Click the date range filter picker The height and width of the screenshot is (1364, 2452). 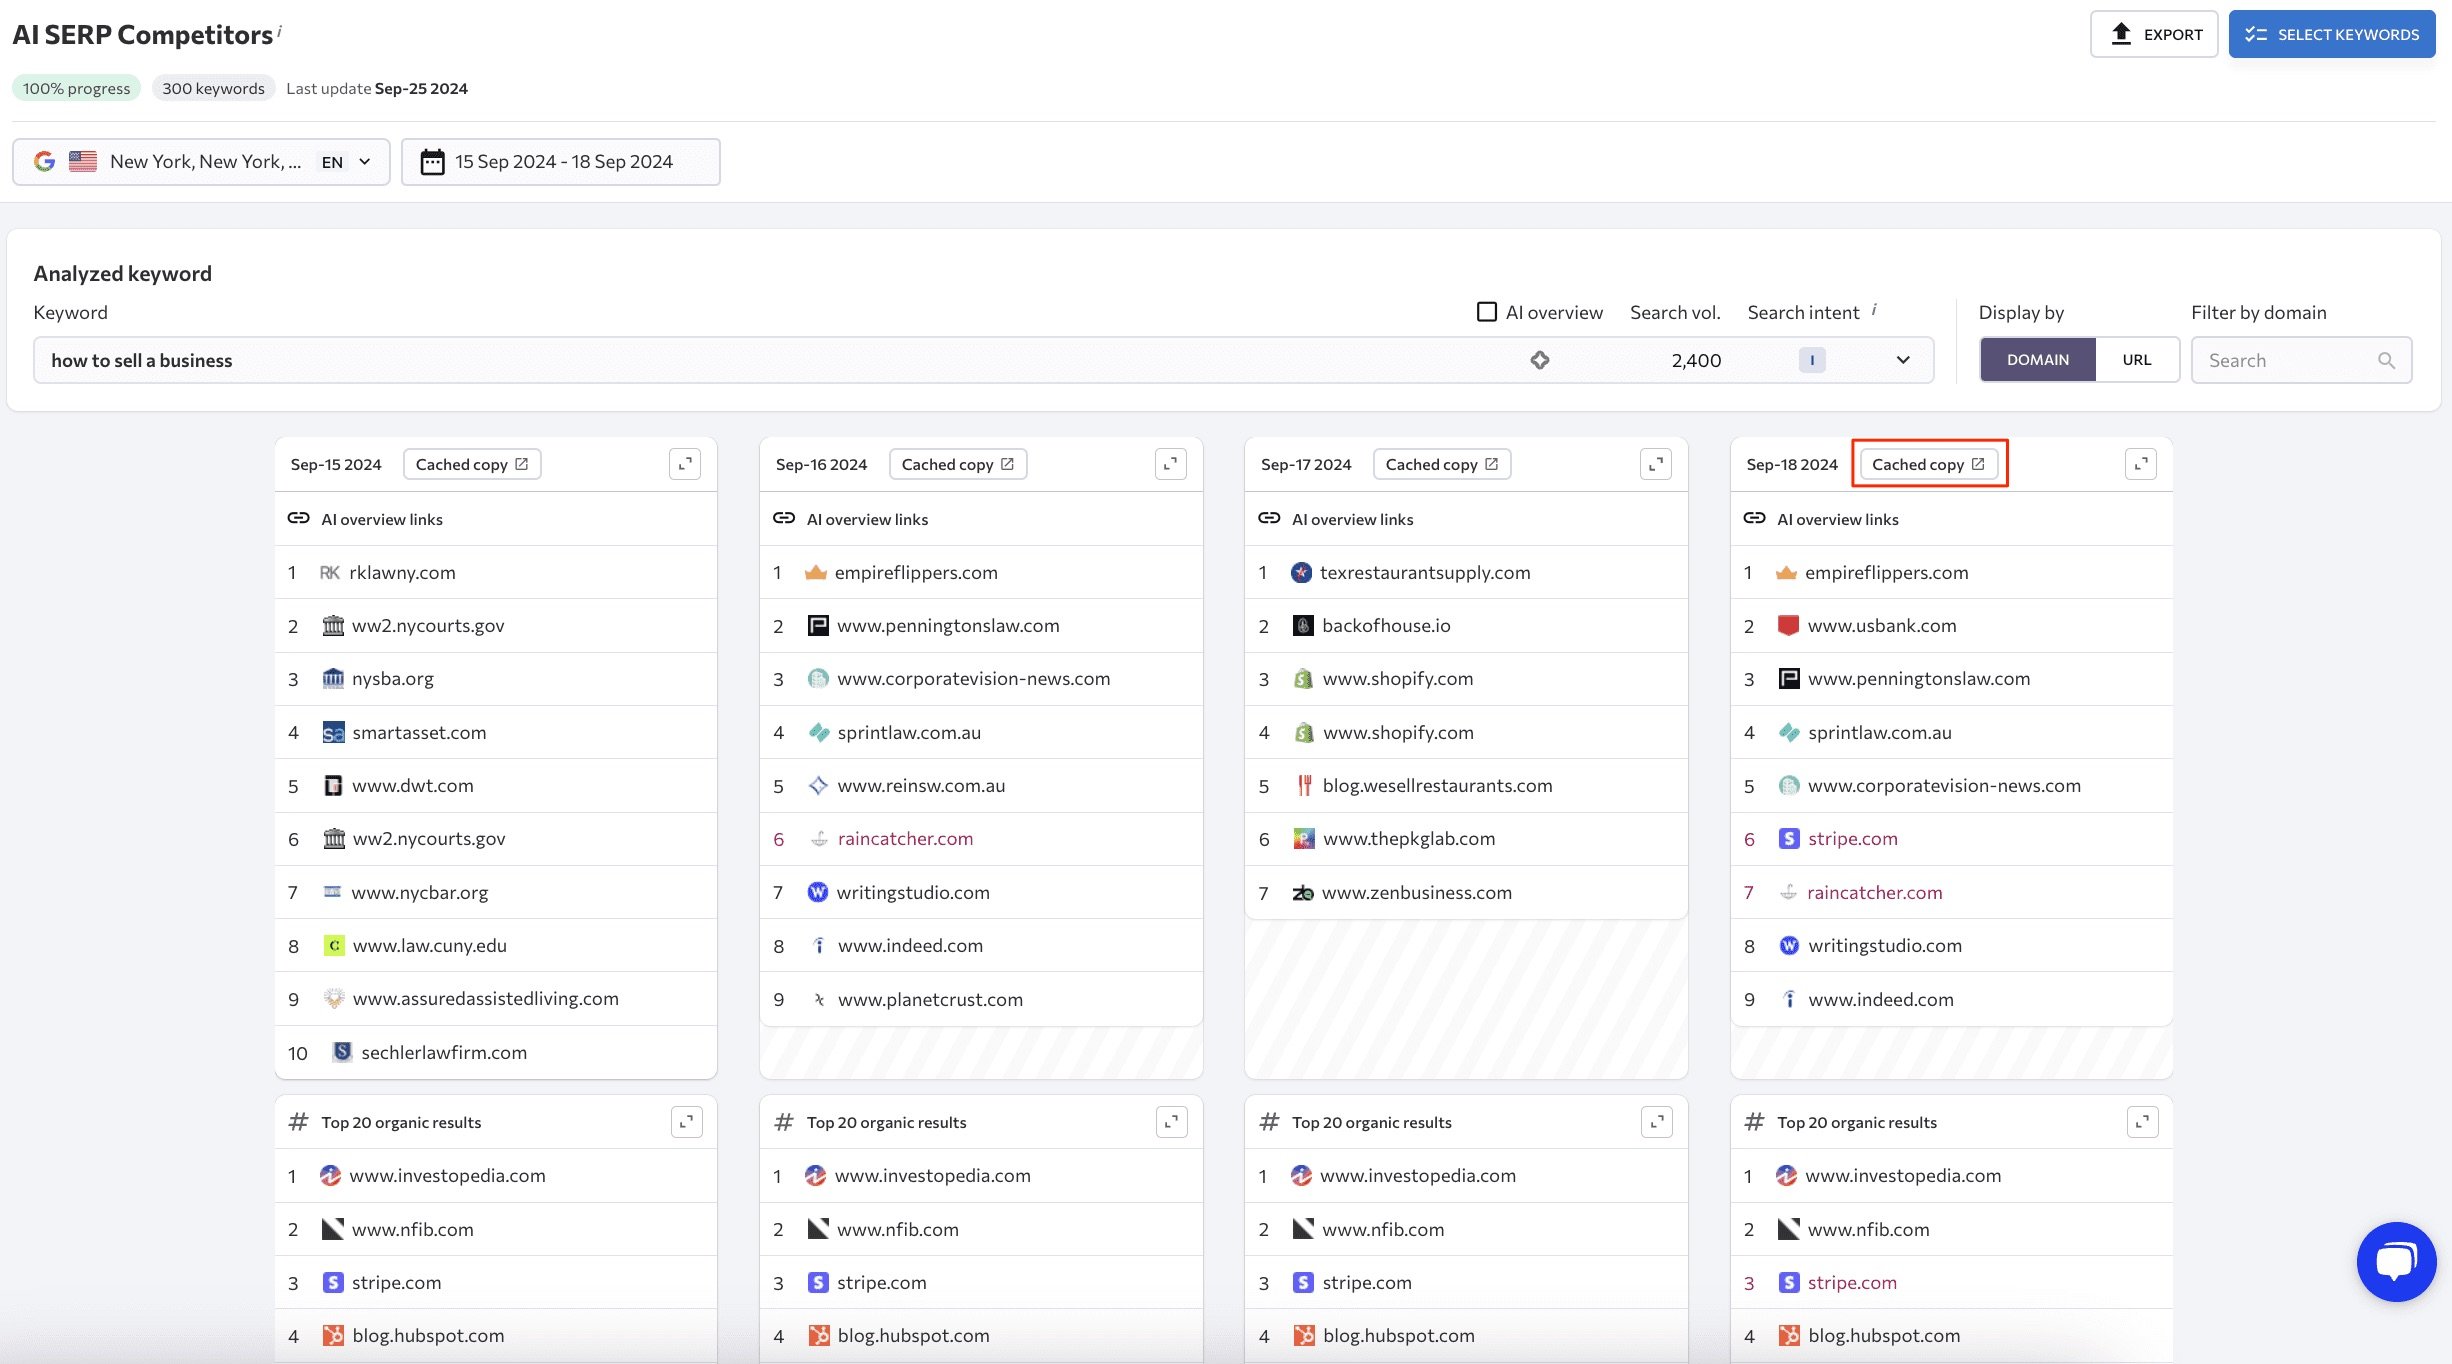click(x=559, y=161)
